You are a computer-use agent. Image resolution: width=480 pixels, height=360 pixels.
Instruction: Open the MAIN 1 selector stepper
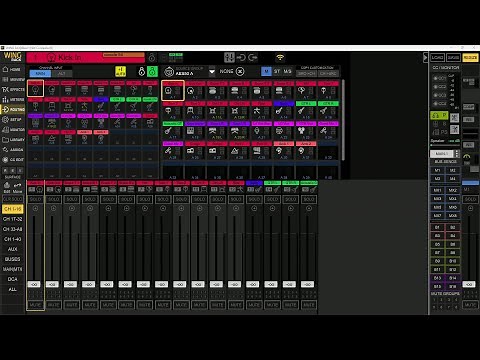[457, 154]
